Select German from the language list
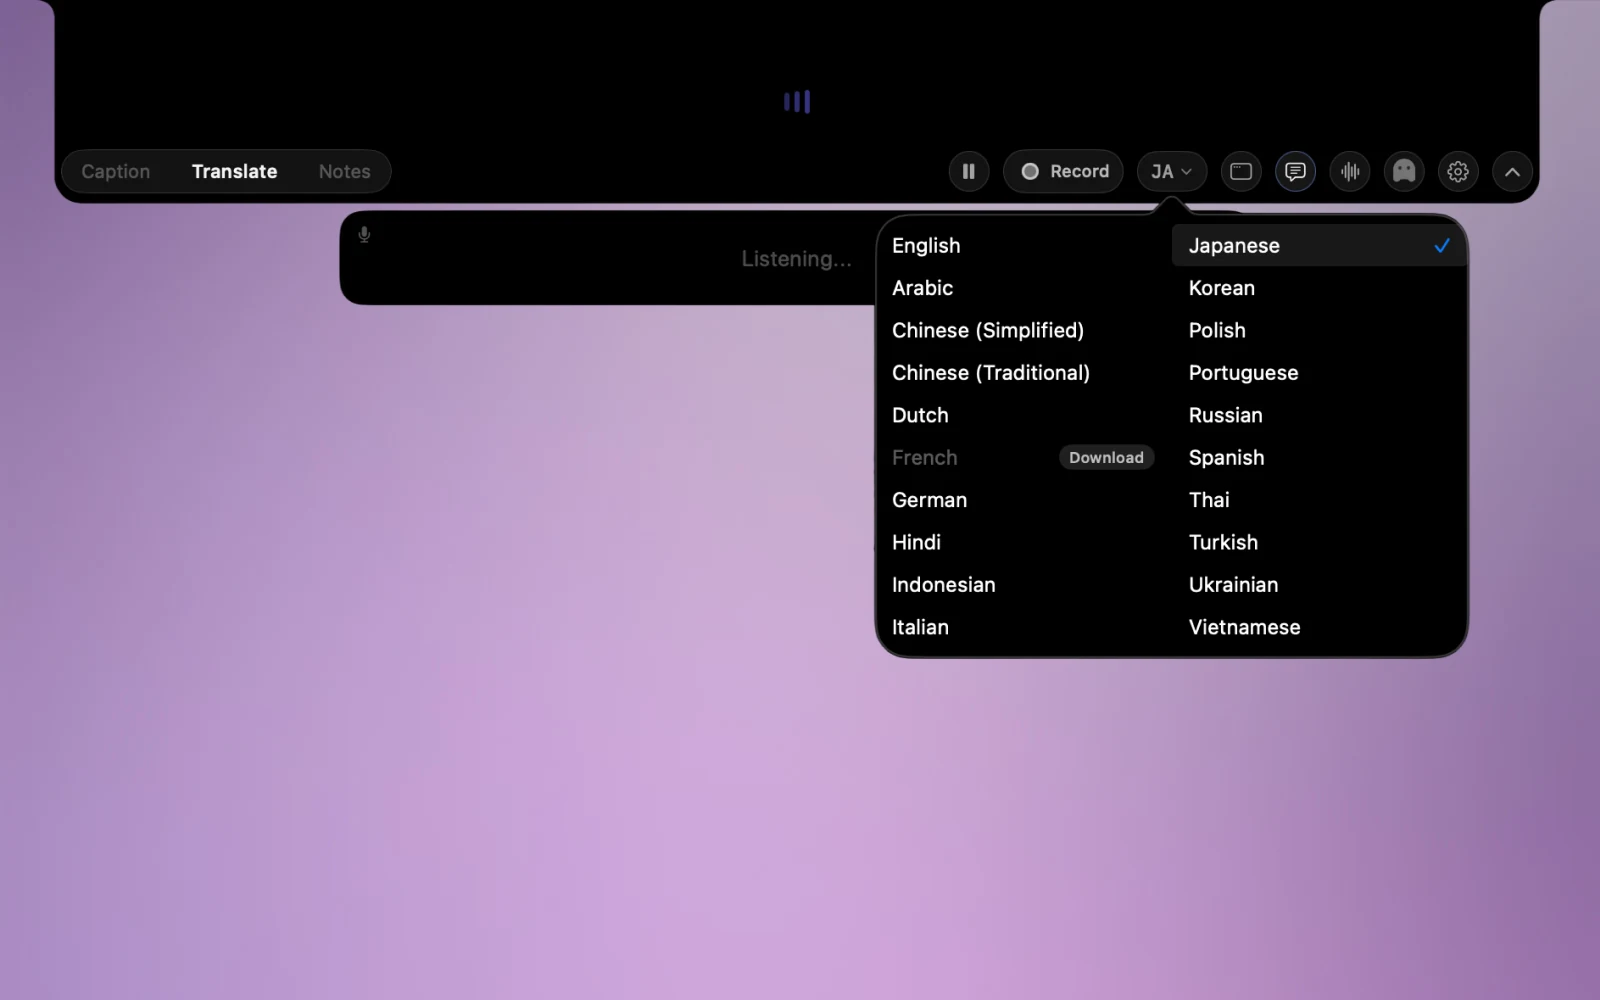This screenshot has height=1000, width=1600. tap(1023, 500)
